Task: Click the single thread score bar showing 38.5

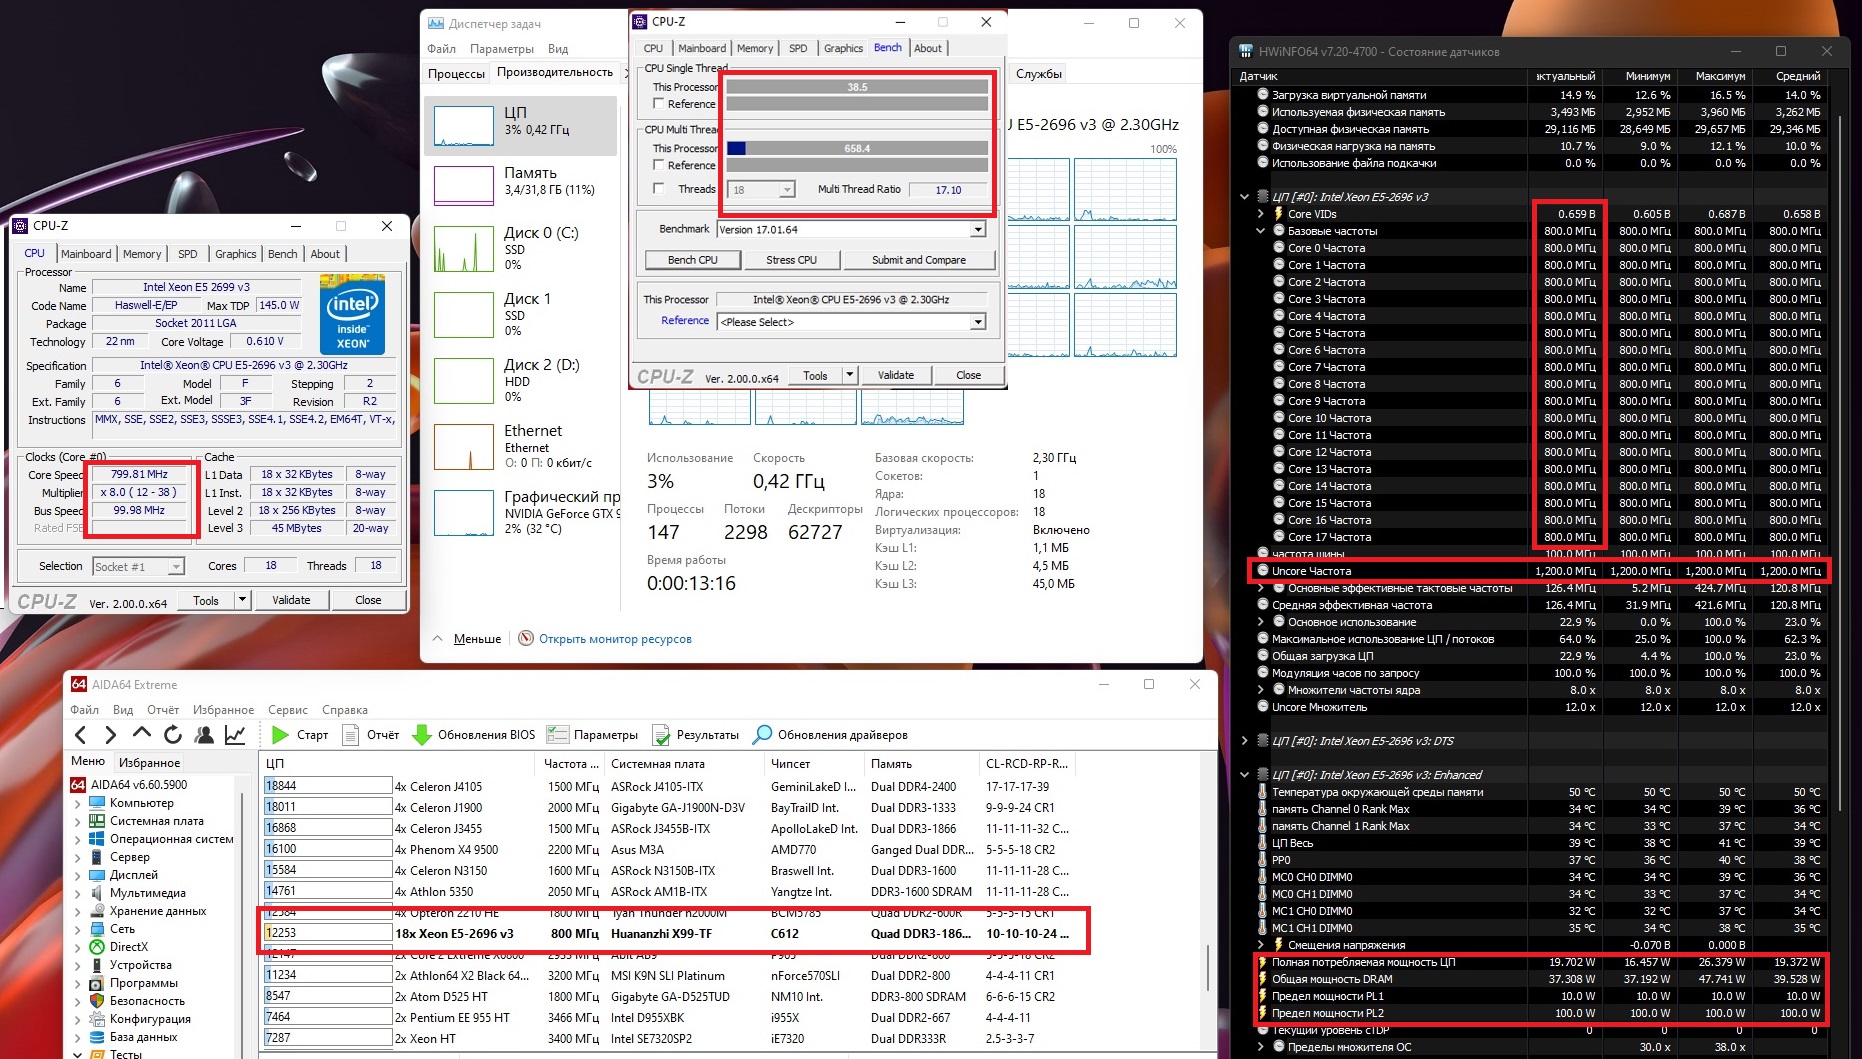Action: pos(857,87)
